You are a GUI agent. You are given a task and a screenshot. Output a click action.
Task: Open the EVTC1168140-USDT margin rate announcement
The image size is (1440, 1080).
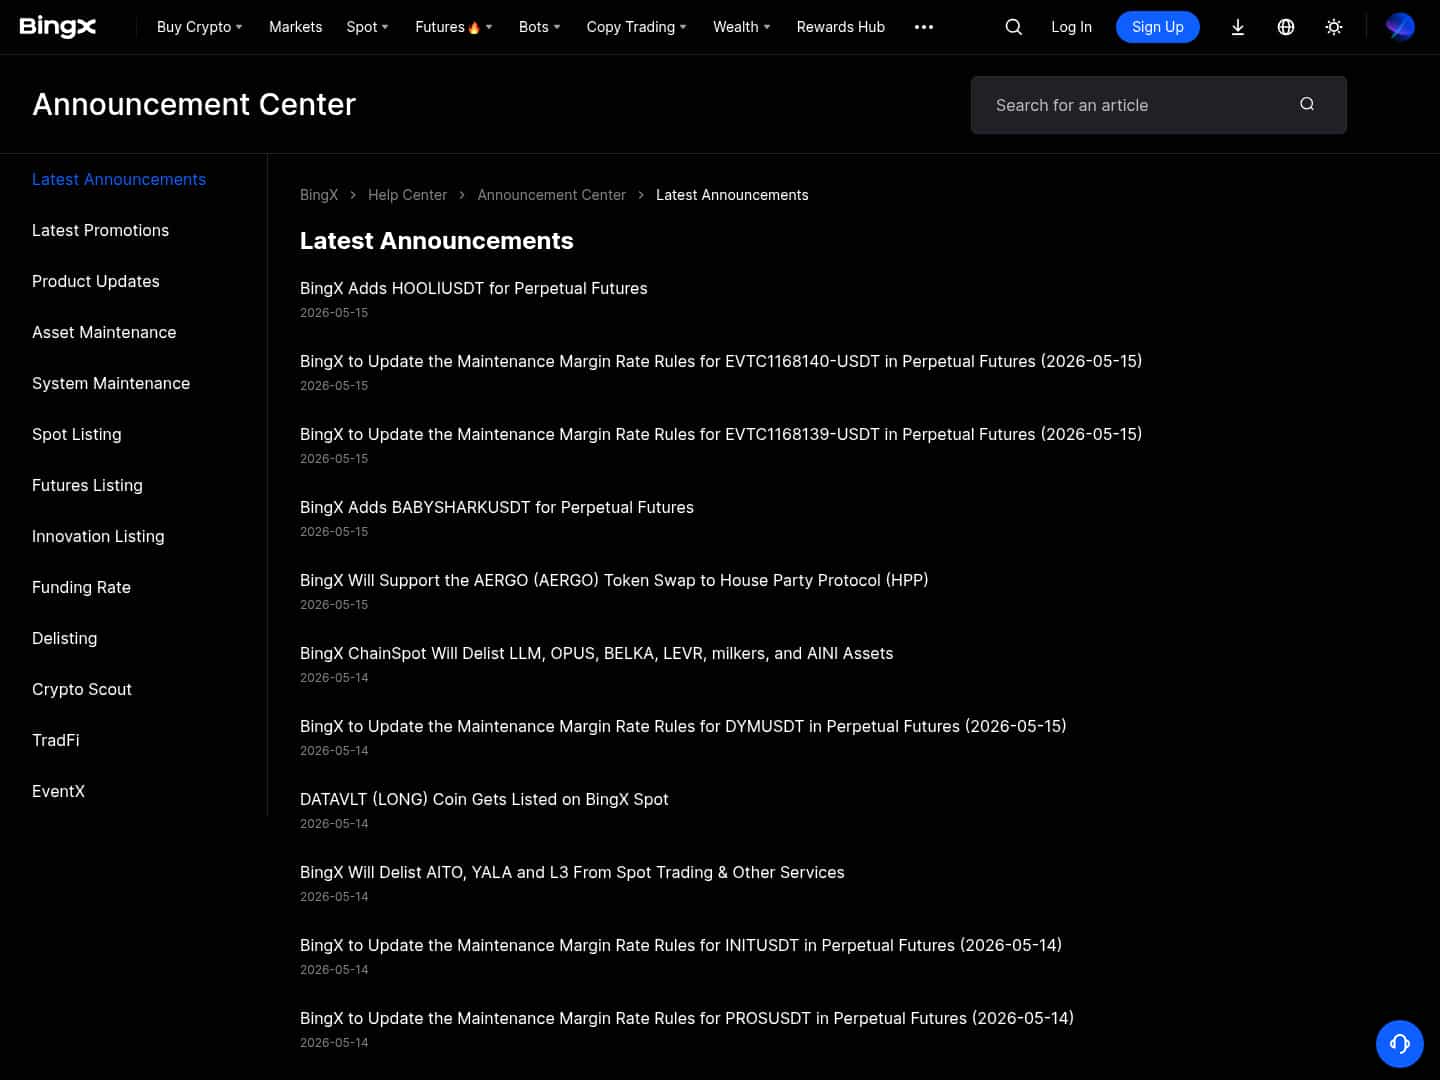[x=721, y=361]
